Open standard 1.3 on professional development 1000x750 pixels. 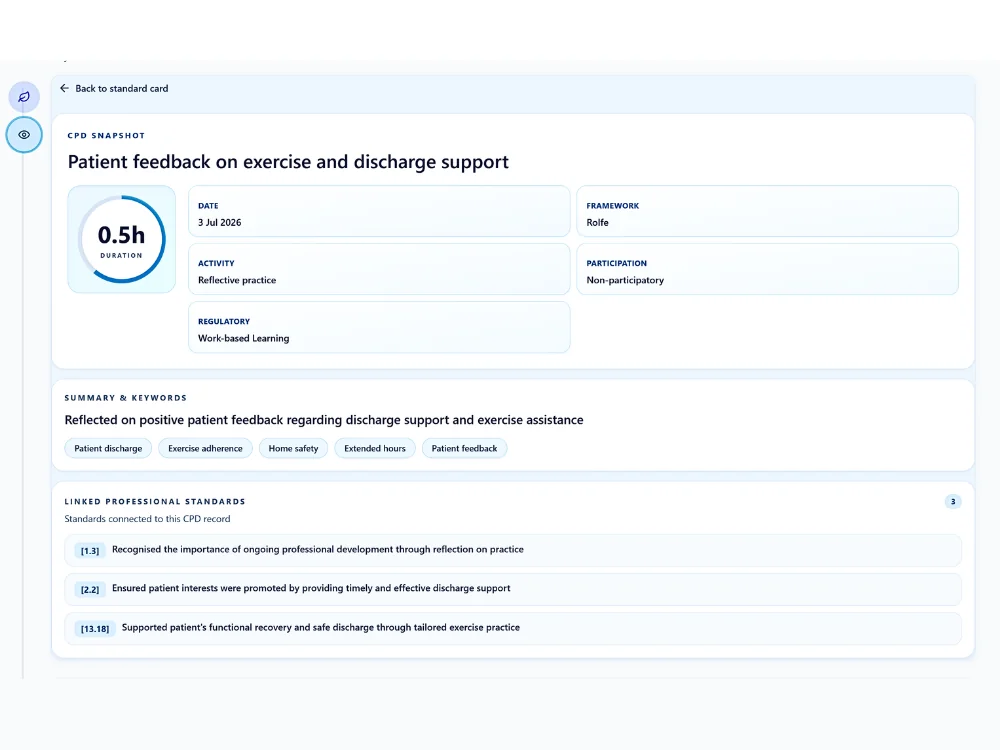click(x=513, y=550)
